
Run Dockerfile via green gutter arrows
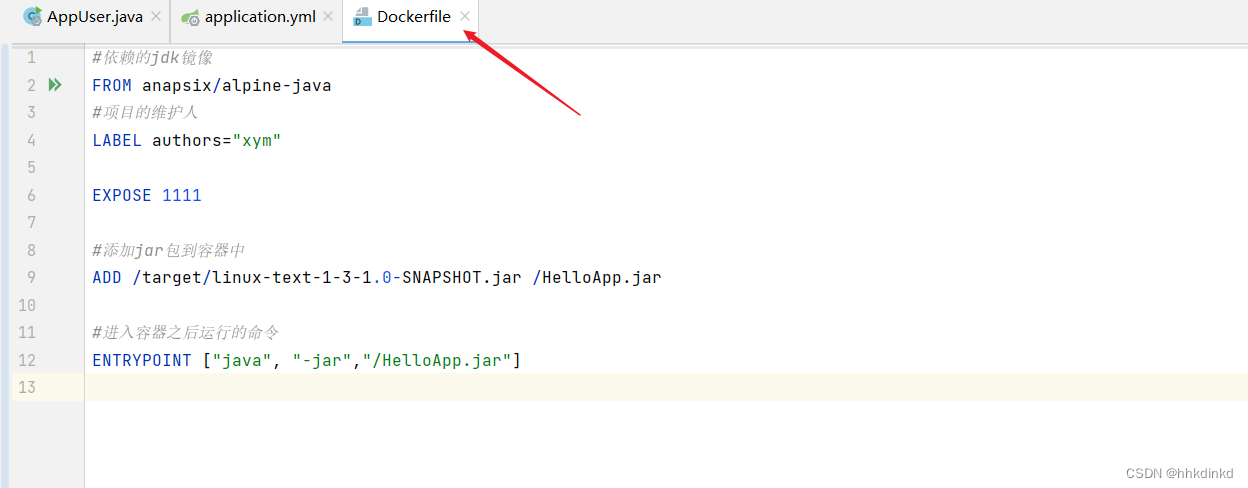pos(55,85)
